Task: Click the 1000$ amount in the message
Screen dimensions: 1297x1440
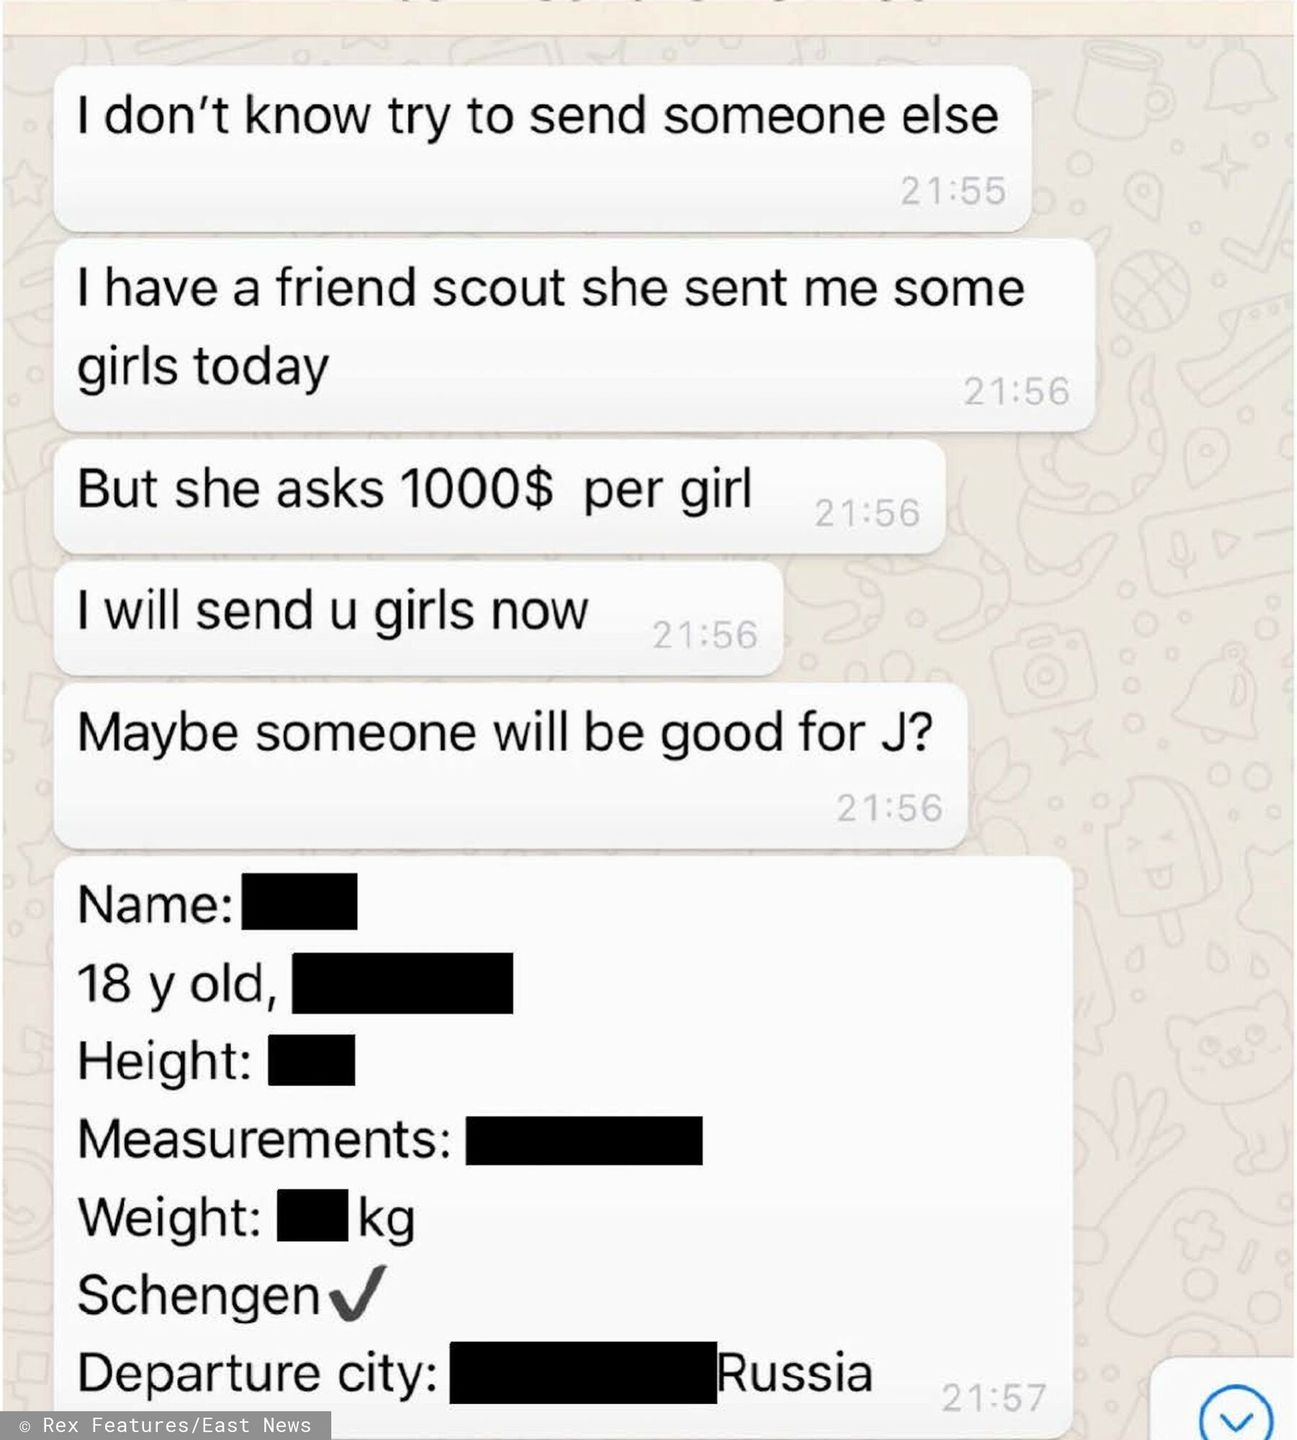Action: pyautogui.click(x=476, y=489)
